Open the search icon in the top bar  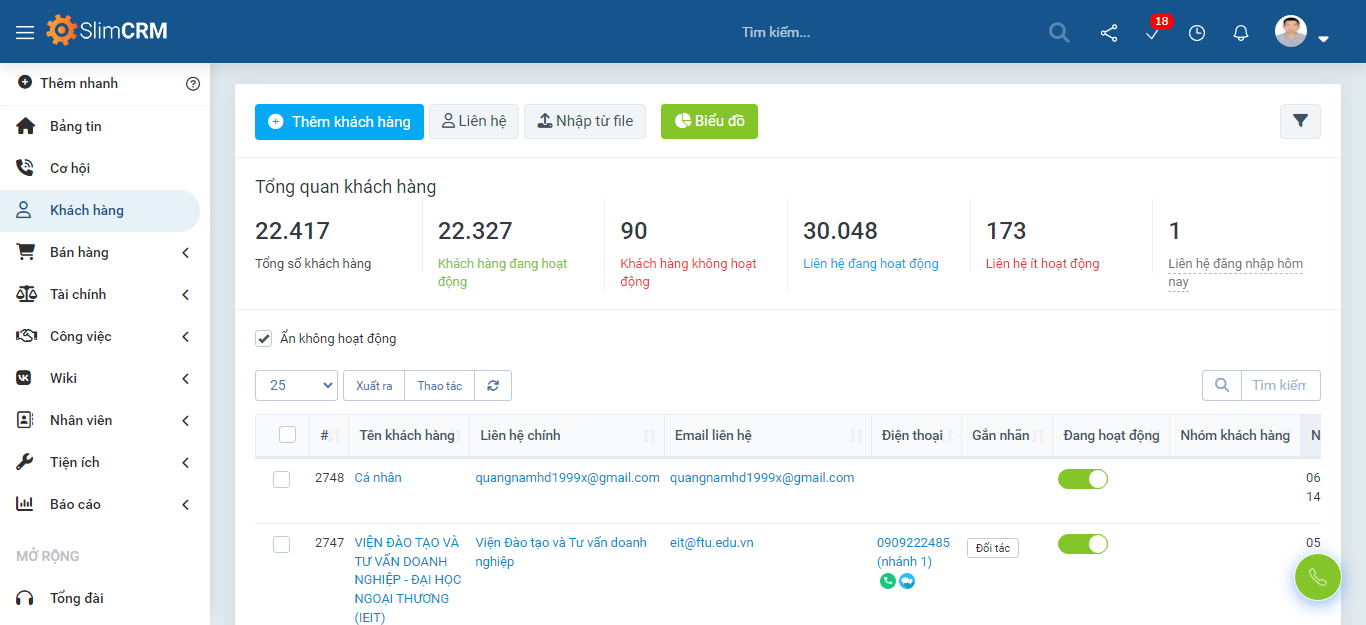click(1059, 32)
